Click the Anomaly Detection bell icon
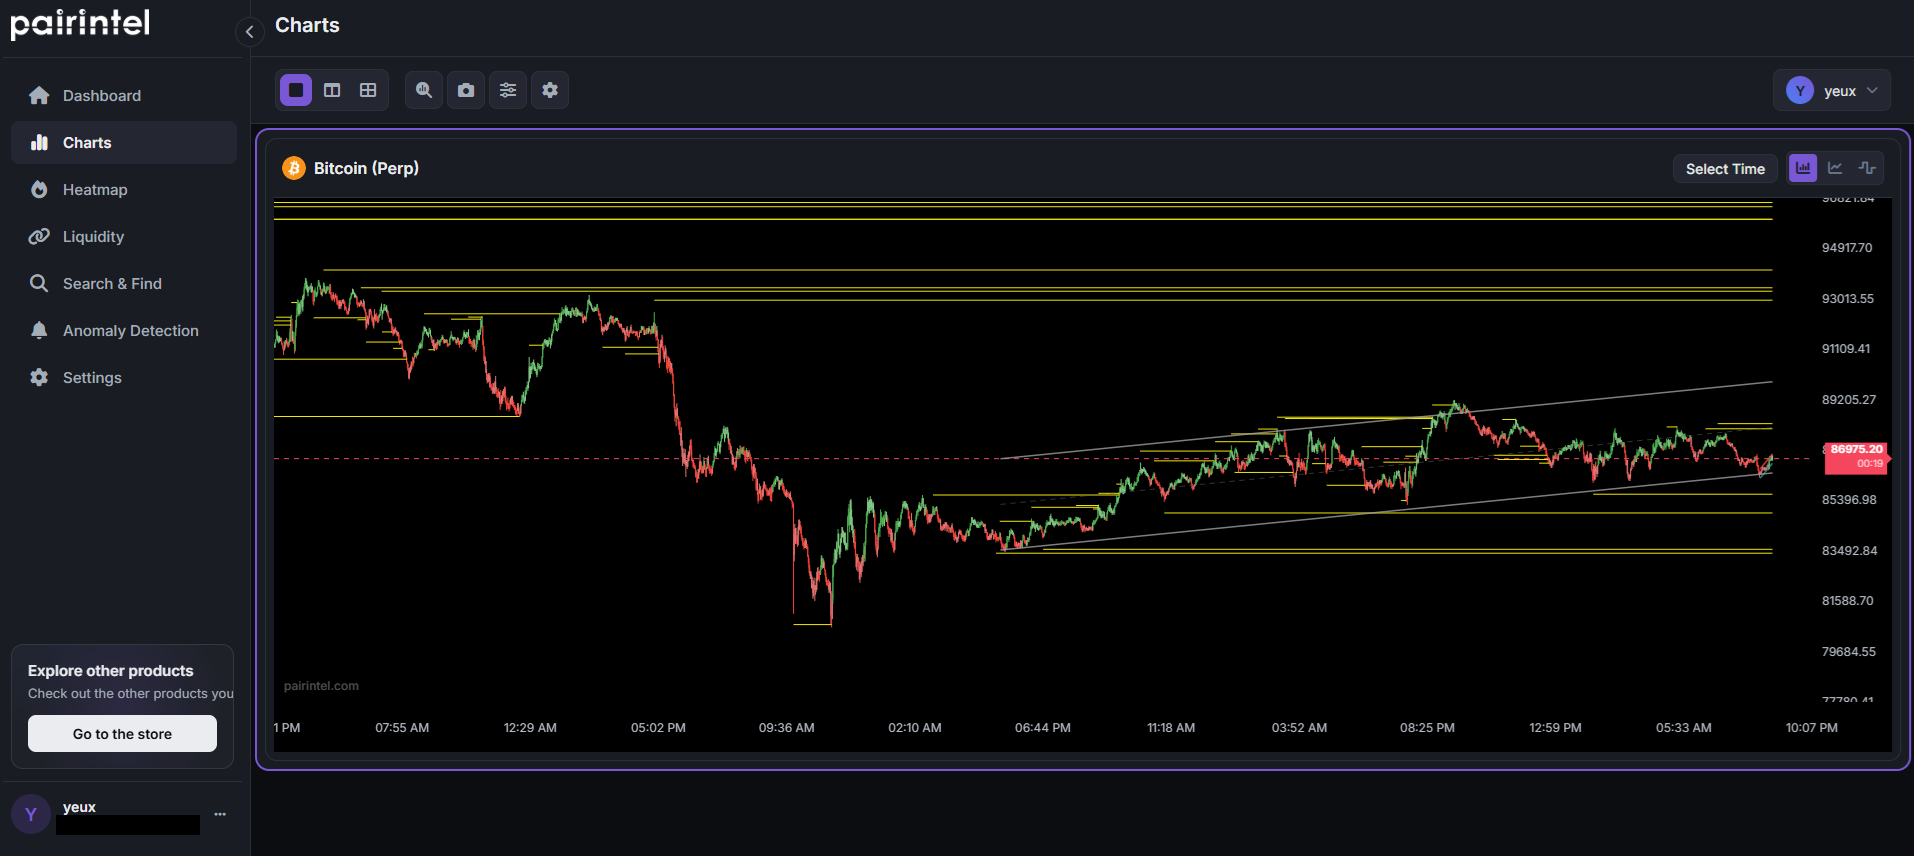Image resolution: width=1914 pixels, height=856 pixels. pyautogui.click(x=39, y=331)
